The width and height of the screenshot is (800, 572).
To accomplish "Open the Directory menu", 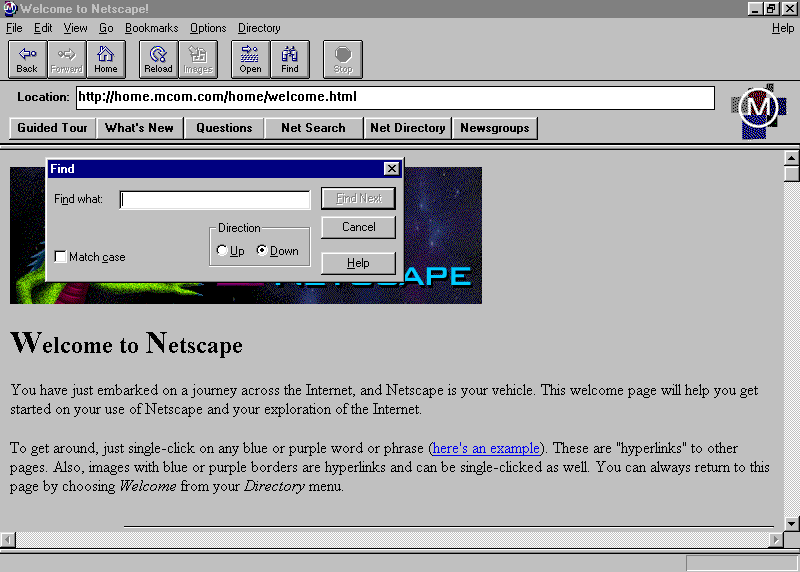I will pos(259,28).
